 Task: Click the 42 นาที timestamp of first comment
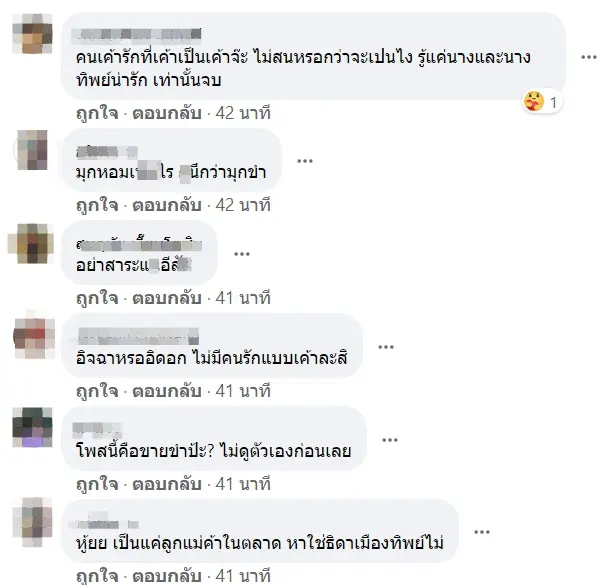[x=243, y=113]
